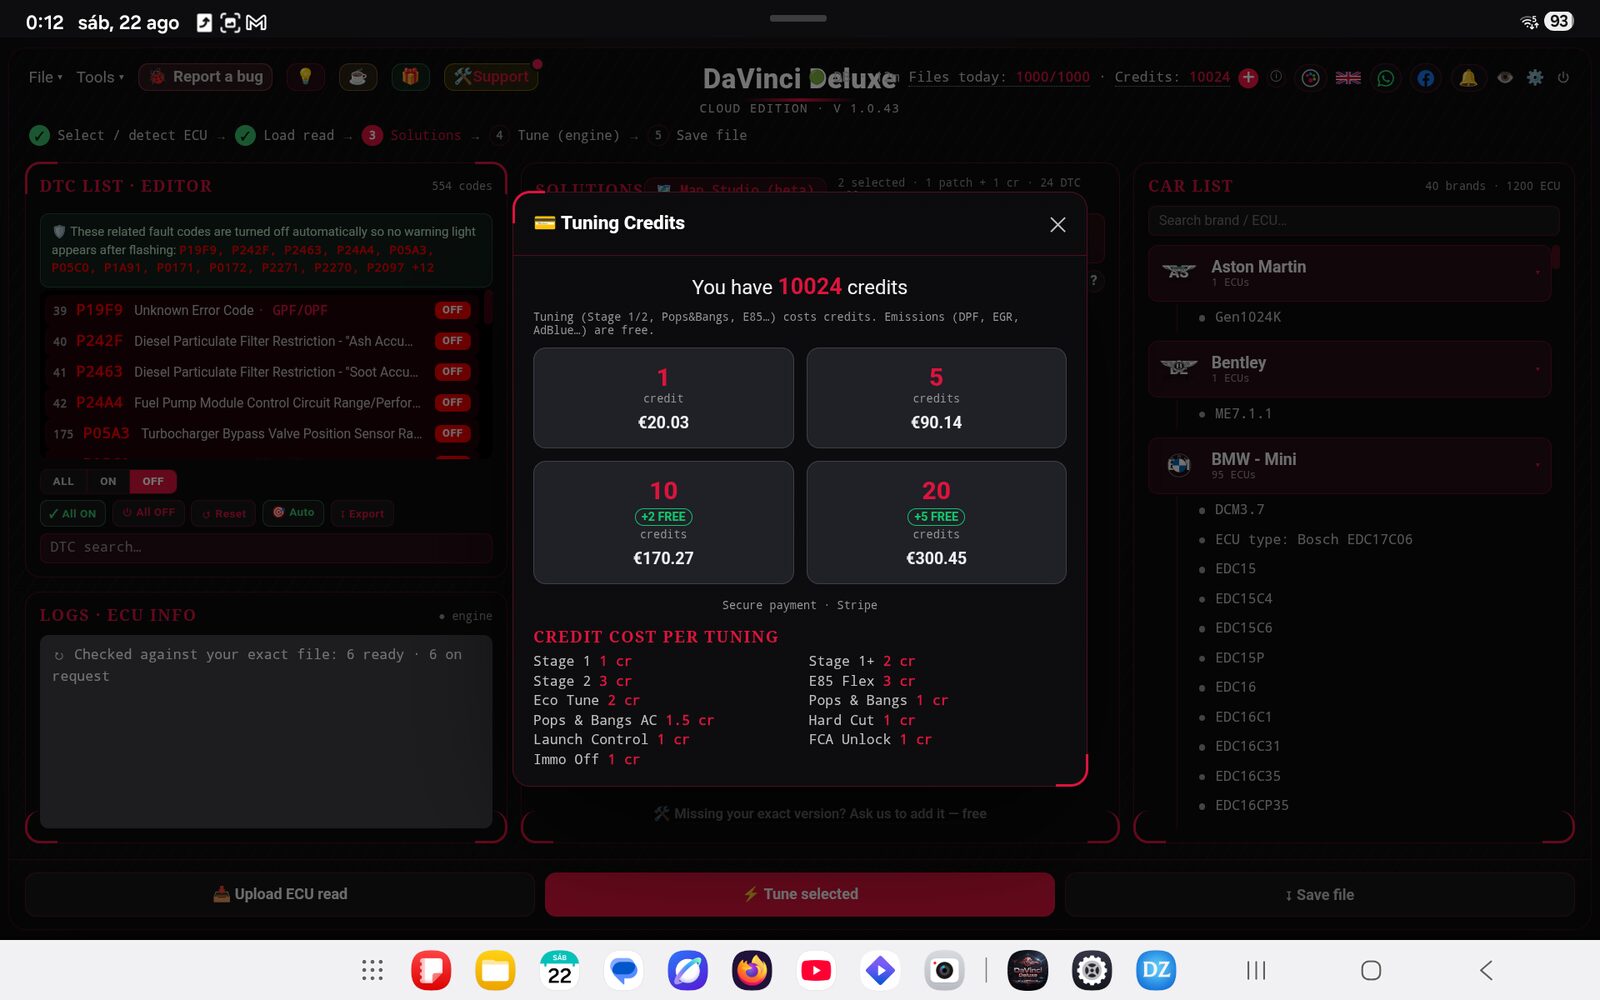Collapse the BMW - Mini brand group

(1349, 465)
